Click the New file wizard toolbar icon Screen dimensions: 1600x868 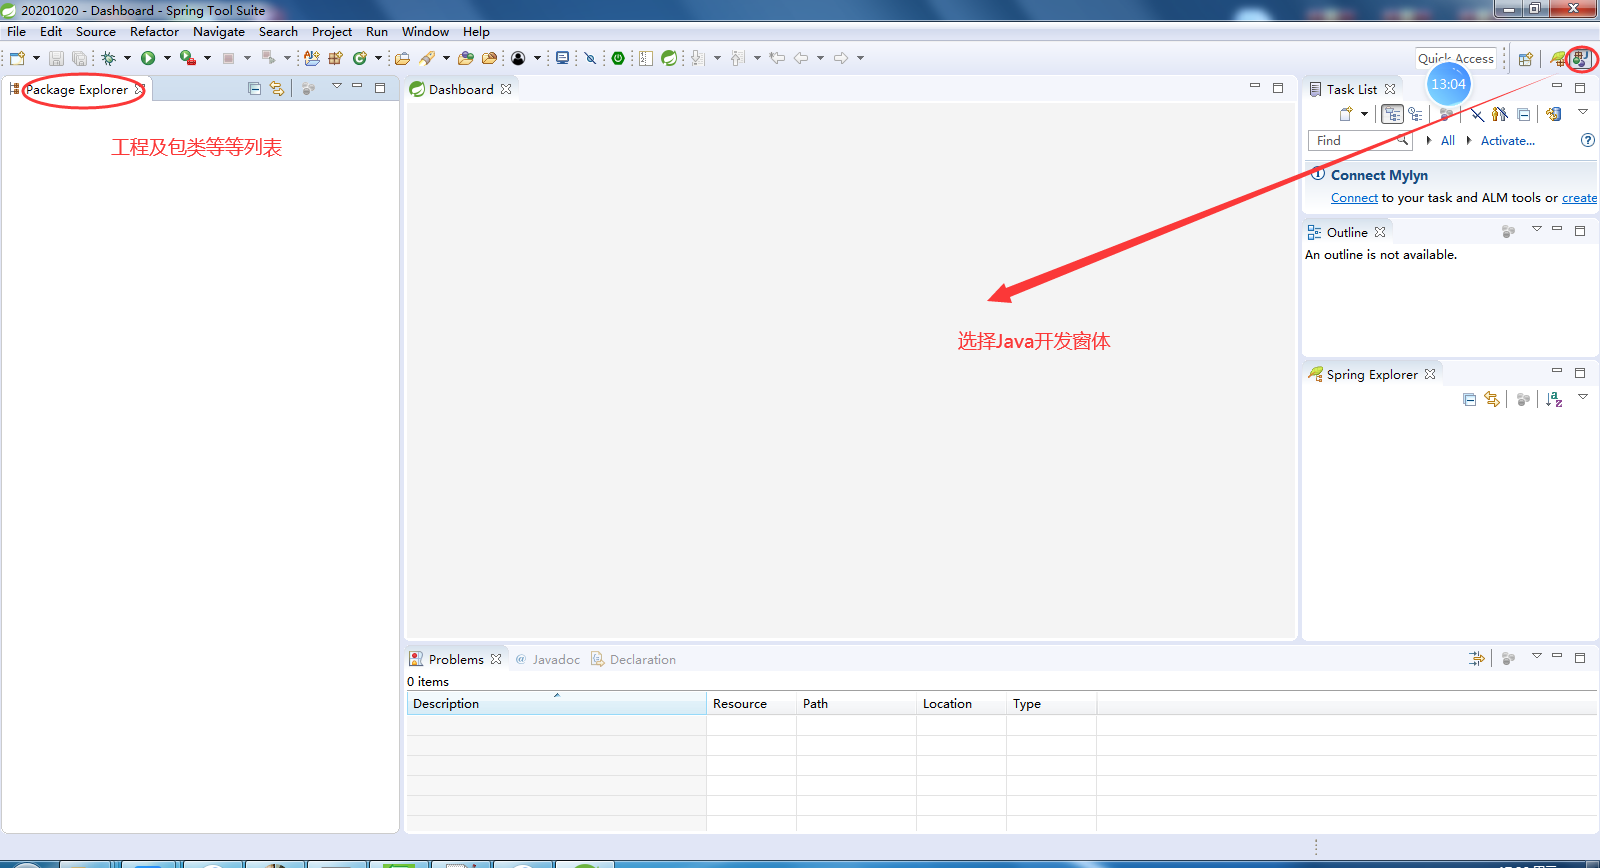(x=17, y=58)
